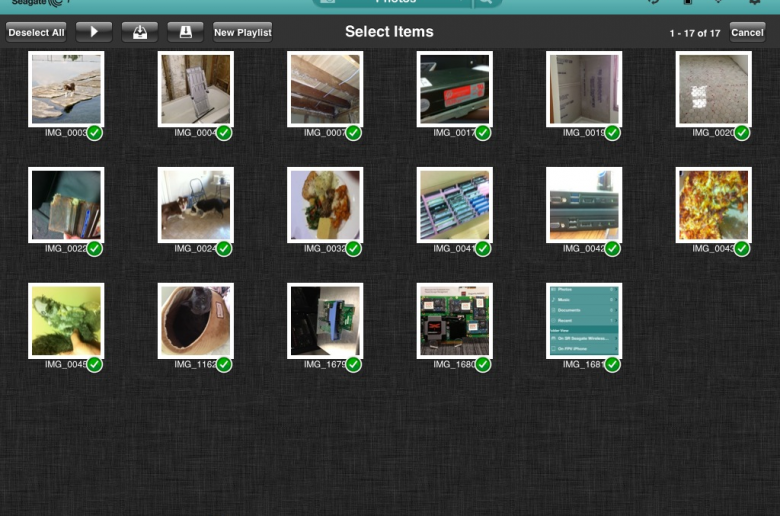This screenshot has width=780, height=516.
Task: Toggle the check badge on IMG_0043
Action: tap(742, 249)
